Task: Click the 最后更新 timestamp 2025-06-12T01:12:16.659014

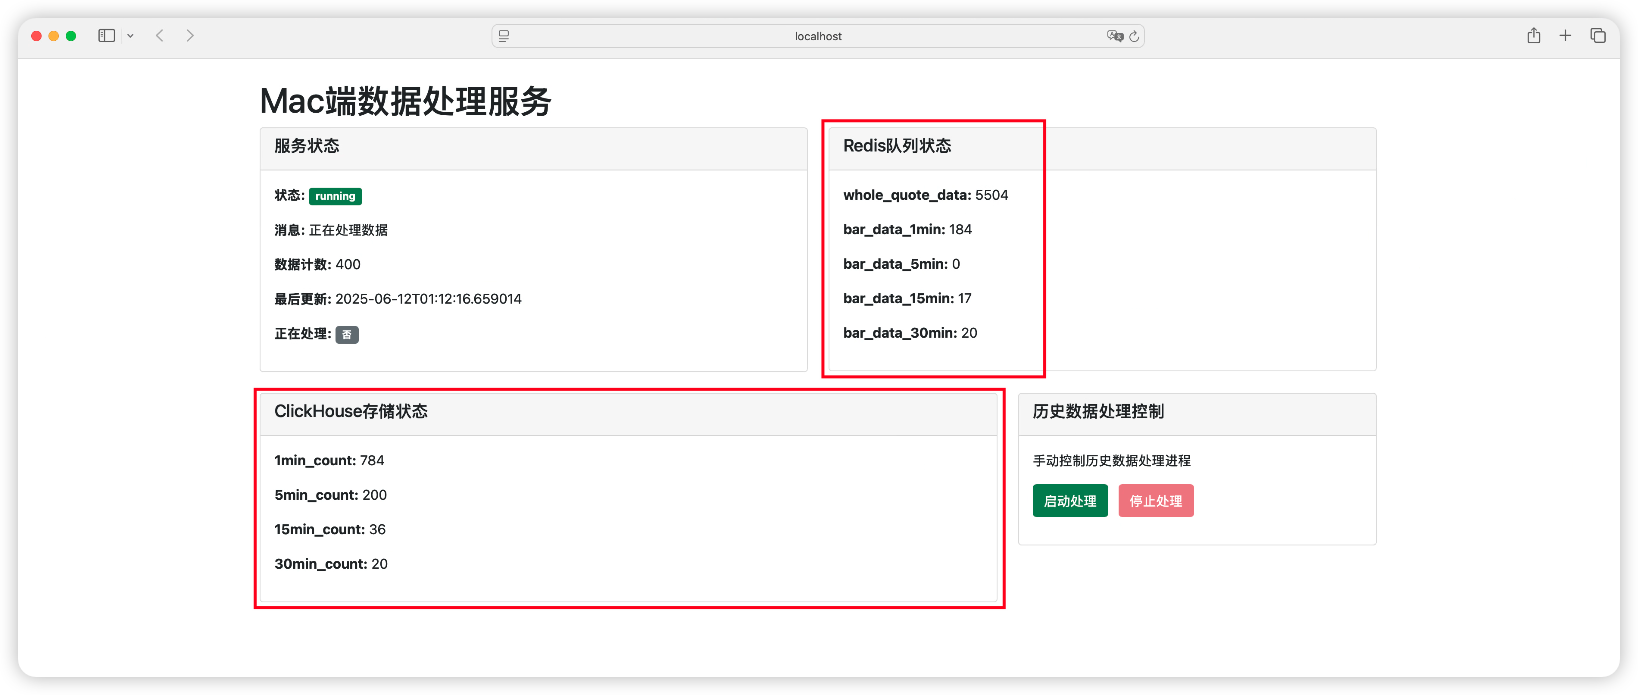Action: coord(428,299)
